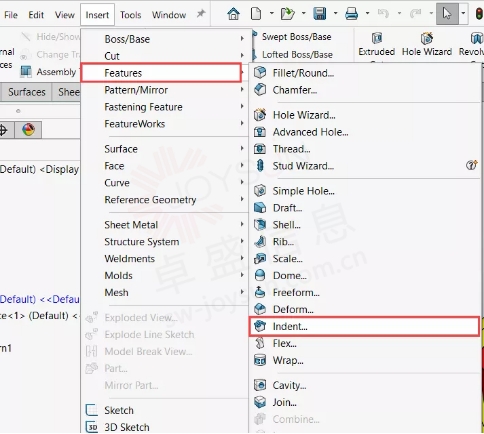The image size is (484, 434).
Task: Select the arrow cursor tool
Action: (447, 14)
